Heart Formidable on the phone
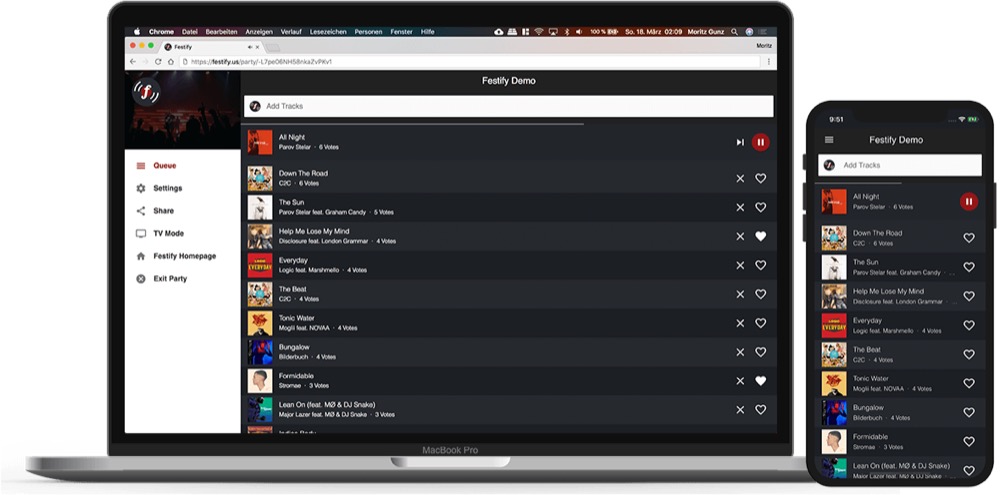This screenshot has height=495, width=1000. pyautogui.click(x=969, y=441)
